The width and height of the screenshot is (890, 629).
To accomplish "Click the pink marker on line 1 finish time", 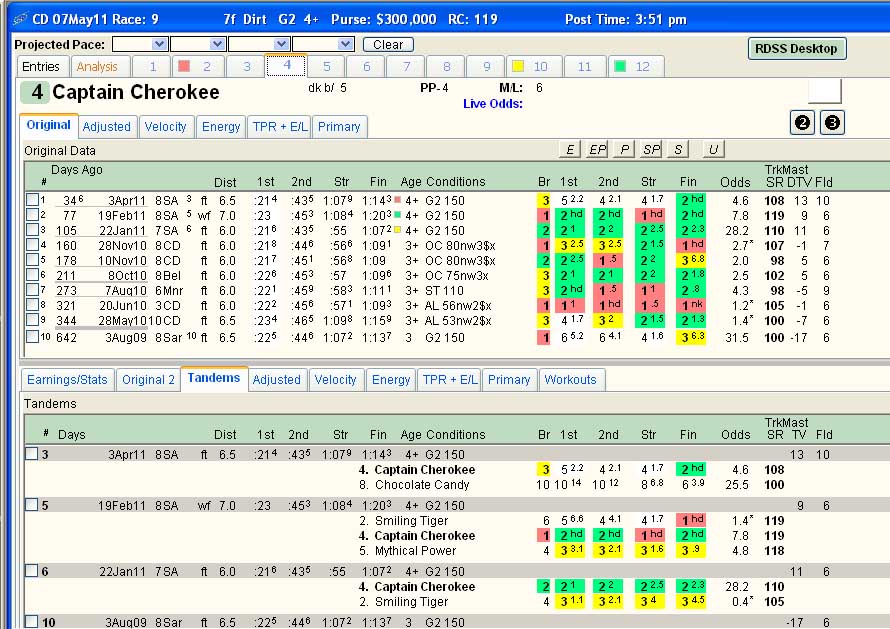I will coord(397,200).
